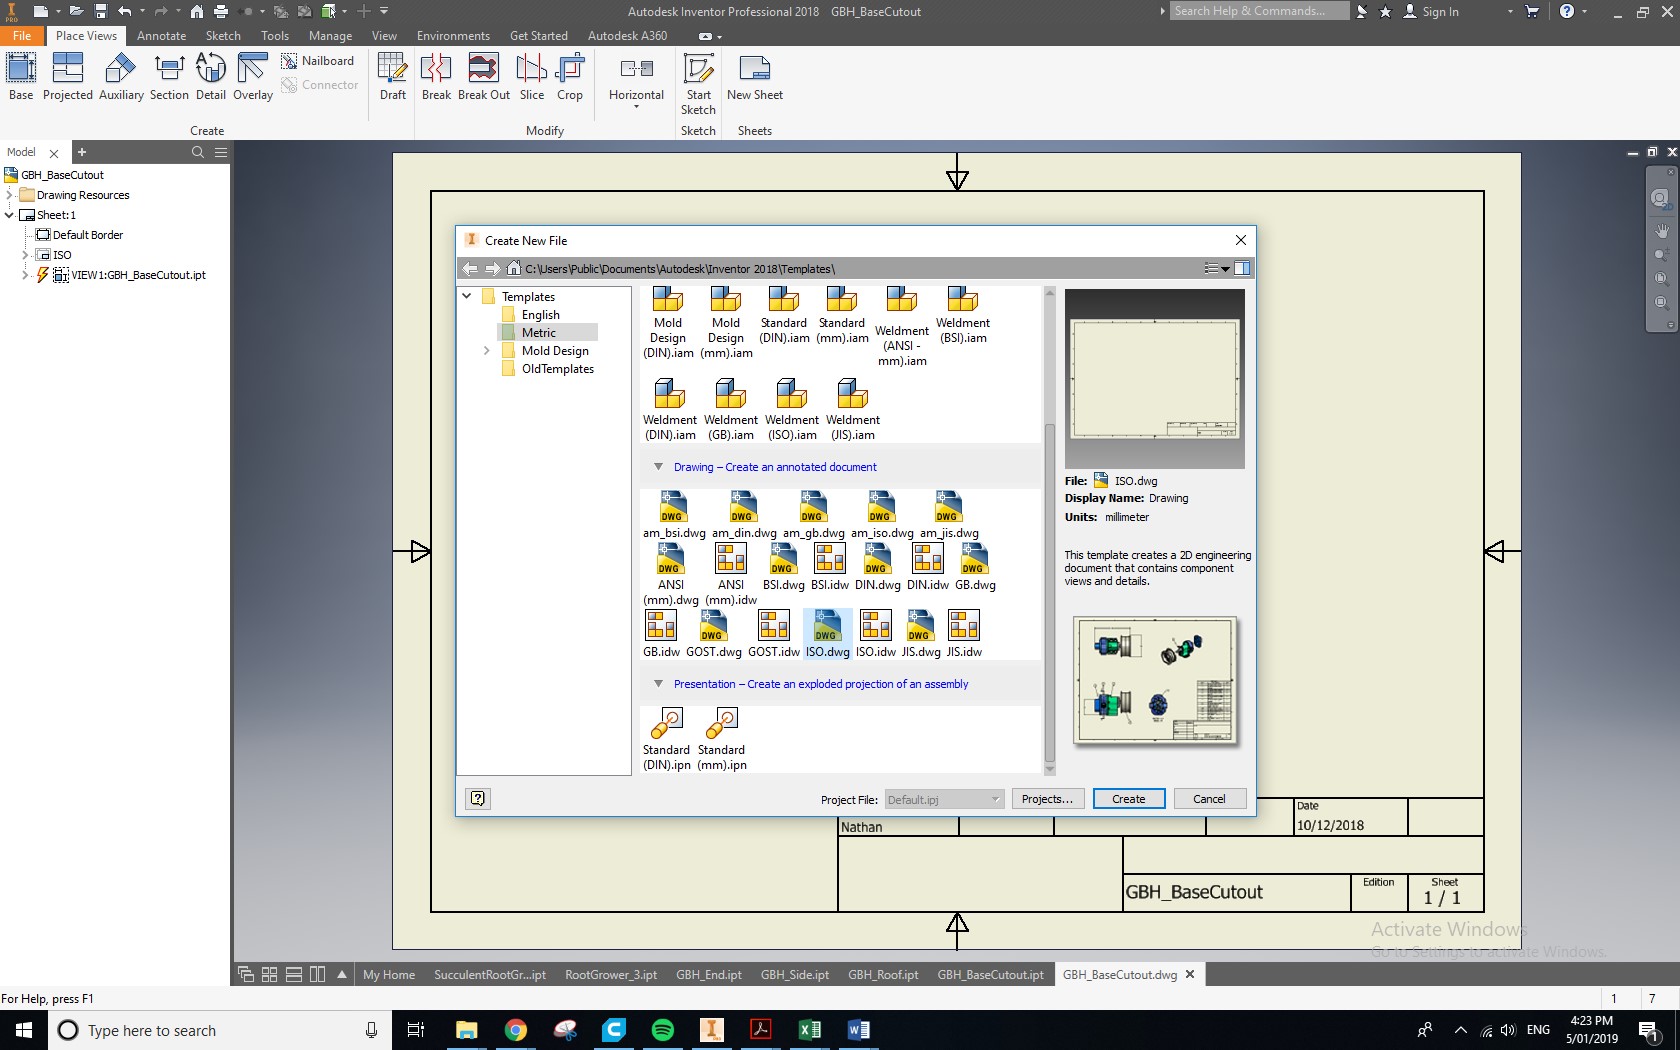1680x1050 pixels.
Task: Switch to the GBH_Roof.ipt document tab
Action: (x=883, y=975)
